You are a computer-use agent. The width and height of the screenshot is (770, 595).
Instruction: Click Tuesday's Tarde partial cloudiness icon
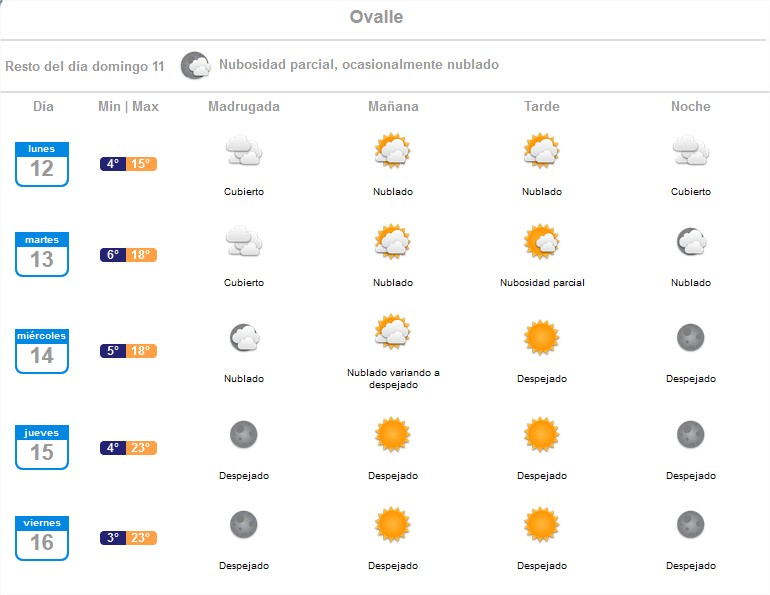point(541,242)
